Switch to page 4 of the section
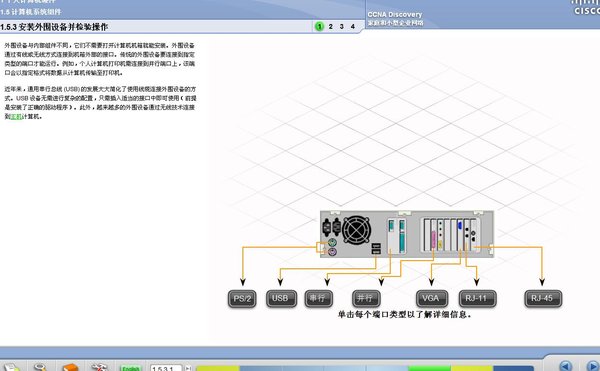The image size is (600, 371). click(x=353, y=26)
